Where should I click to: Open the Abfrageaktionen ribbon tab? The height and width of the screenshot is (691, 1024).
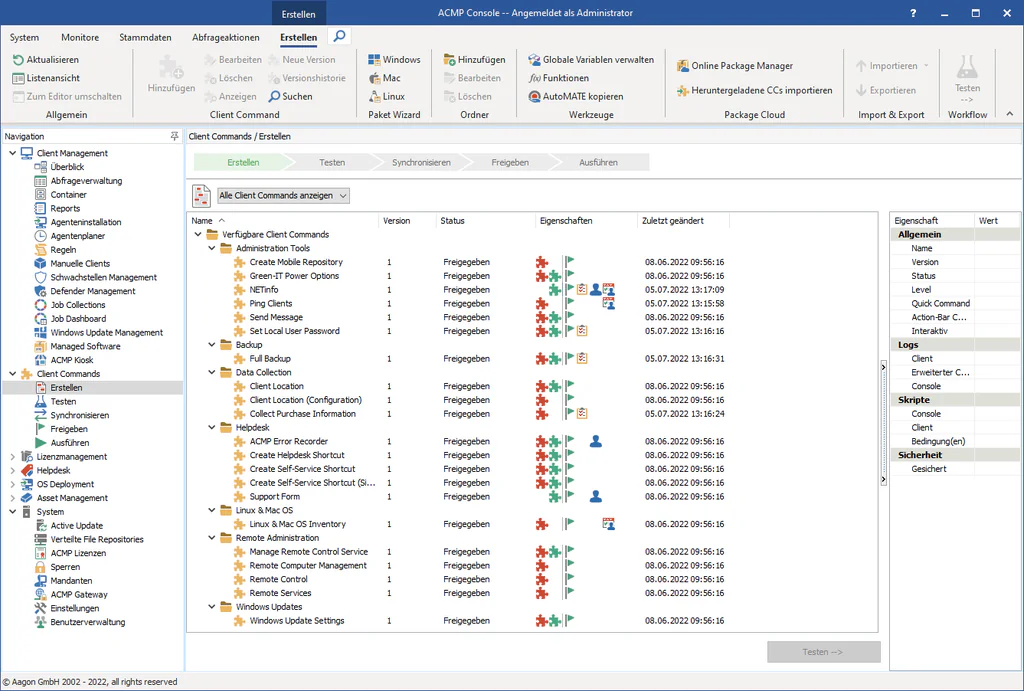[x=225, y=37]
